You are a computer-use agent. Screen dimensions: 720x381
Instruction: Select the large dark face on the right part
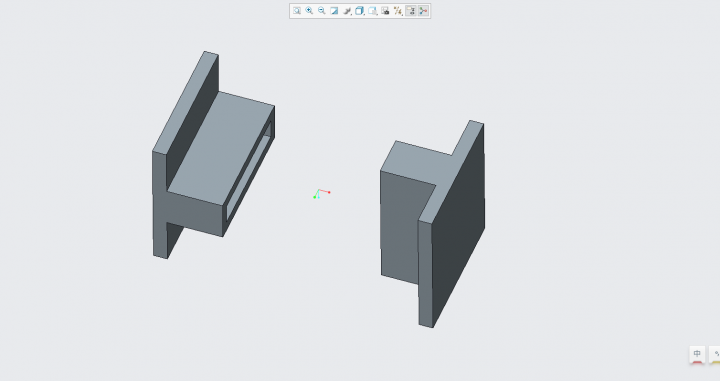tap(458, 225)
